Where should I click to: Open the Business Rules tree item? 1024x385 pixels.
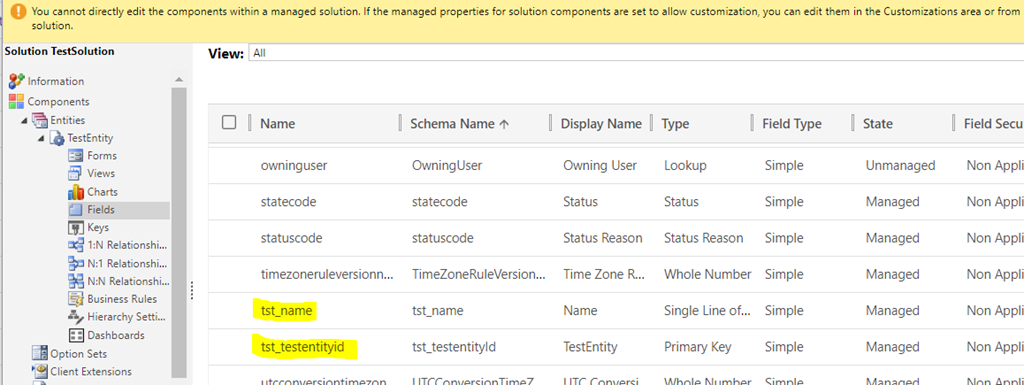(122, 299)
